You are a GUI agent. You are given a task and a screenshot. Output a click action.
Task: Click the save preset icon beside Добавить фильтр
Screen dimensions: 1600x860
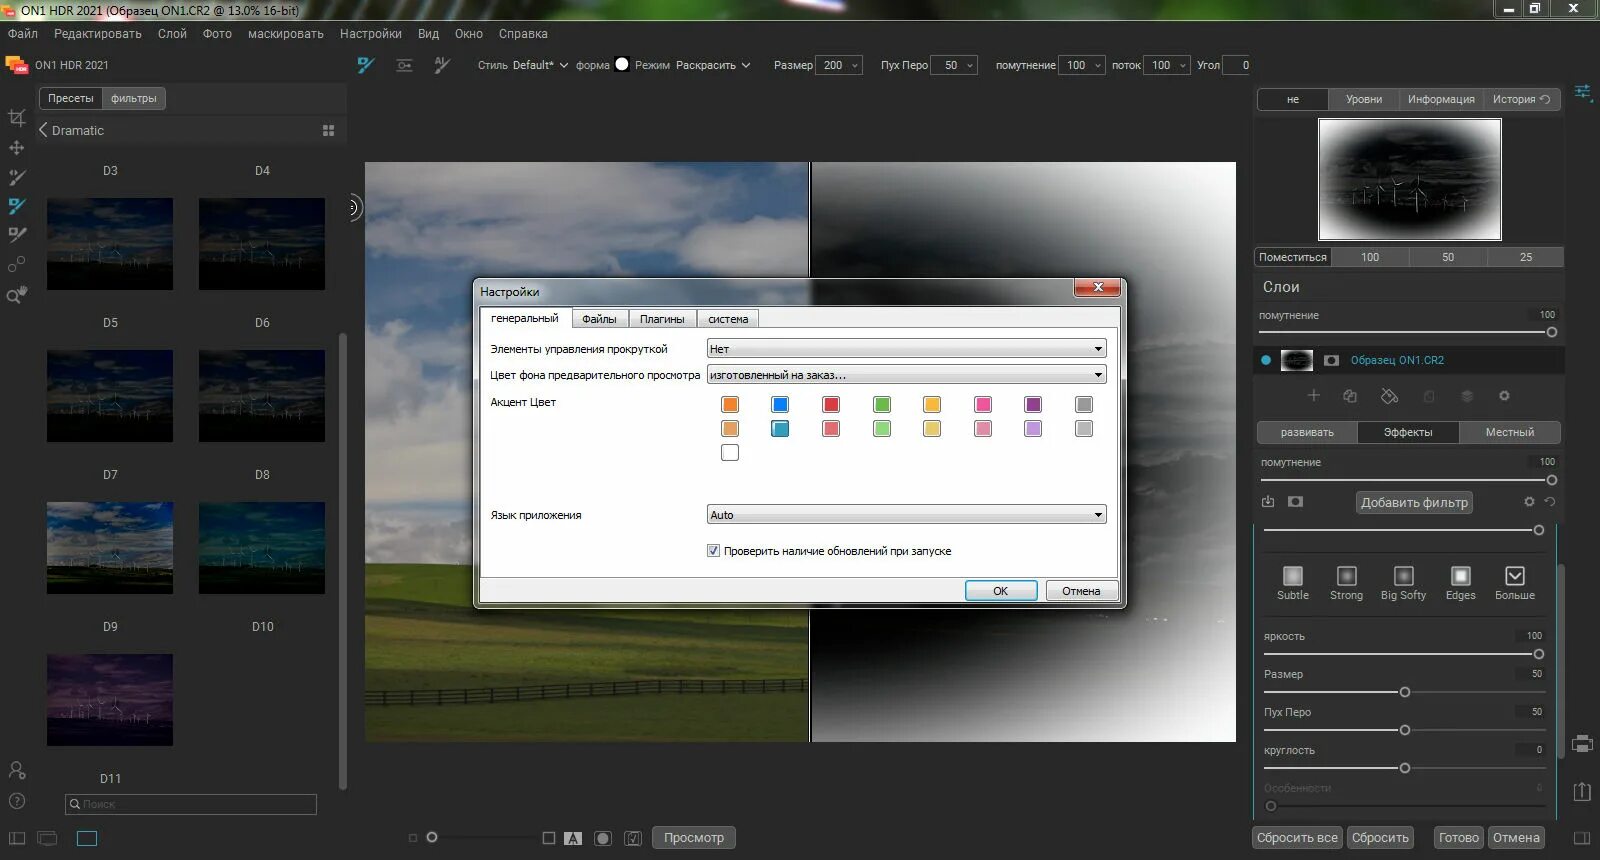(x=1268, y=502)
